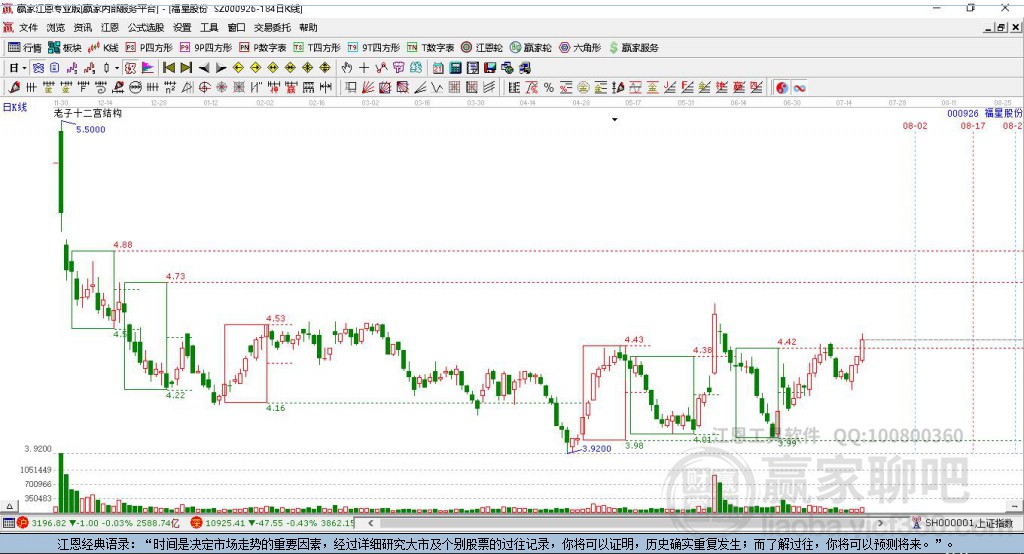Click the 福星股份 stock name label
1024x554 pixels.
tap(1003, 114)
